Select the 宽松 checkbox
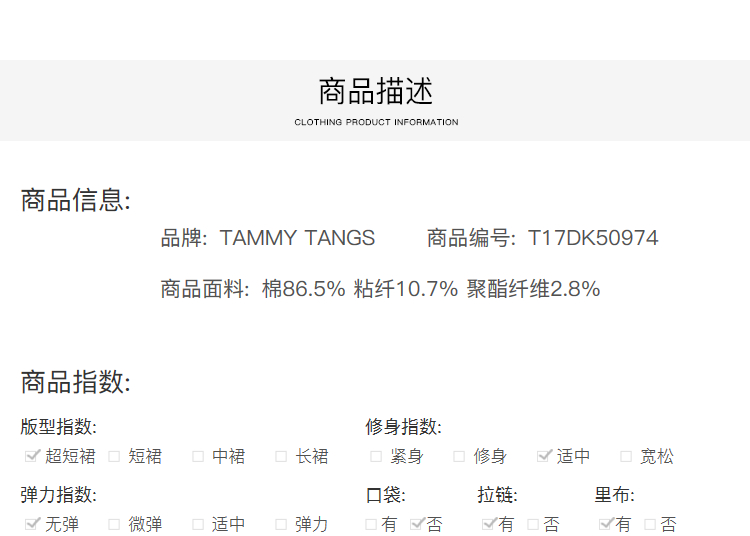750x536 pixels. point(626,456)
